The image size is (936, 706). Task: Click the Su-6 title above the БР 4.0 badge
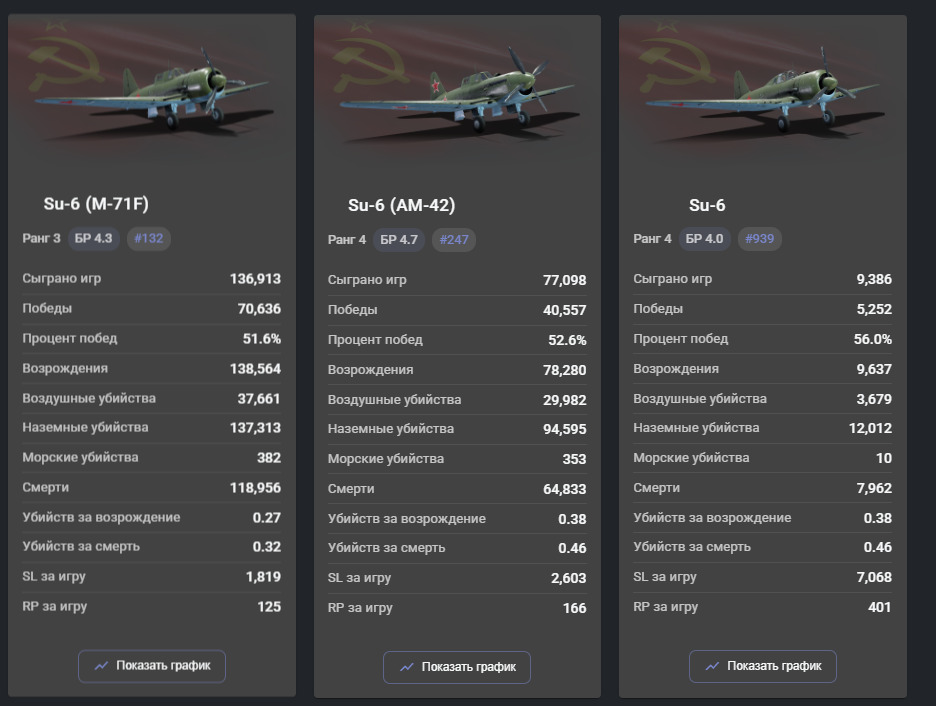click(707, 205)
